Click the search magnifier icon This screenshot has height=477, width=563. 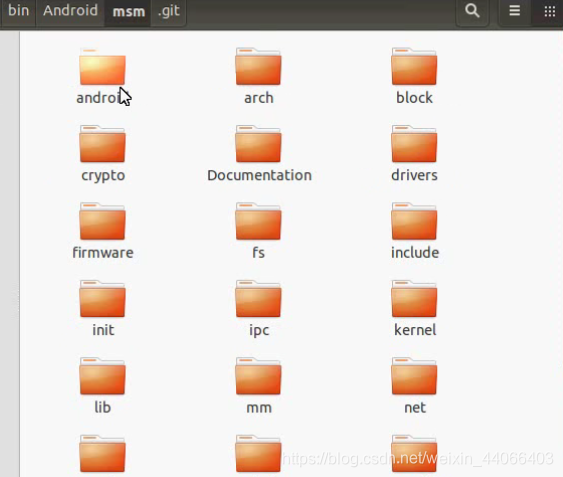tap(472, 11)
